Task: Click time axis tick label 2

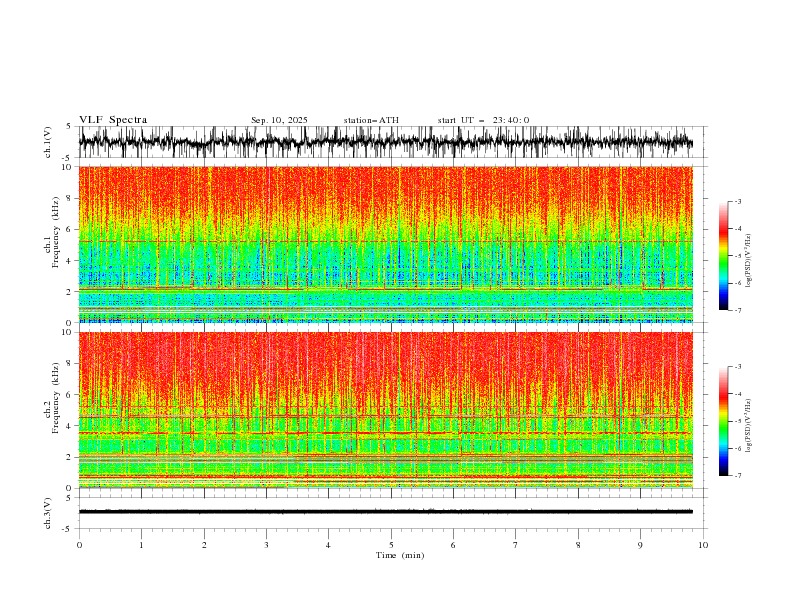Action: click(204, 545)
